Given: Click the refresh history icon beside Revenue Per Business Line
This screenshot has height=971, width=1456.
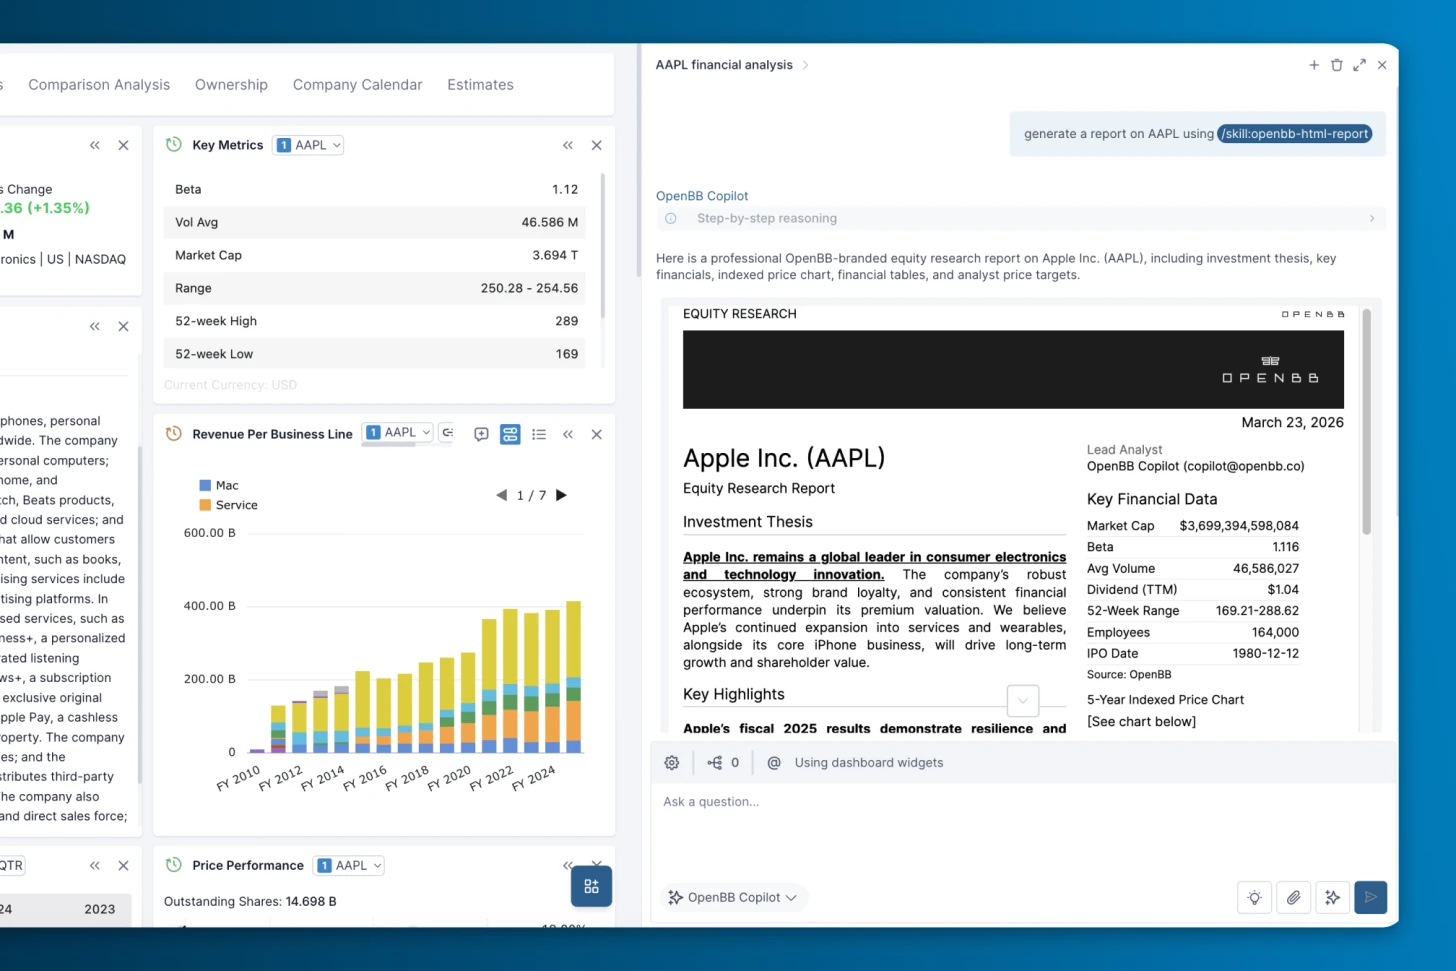Looking at the screenshot, I should [173, 434].
